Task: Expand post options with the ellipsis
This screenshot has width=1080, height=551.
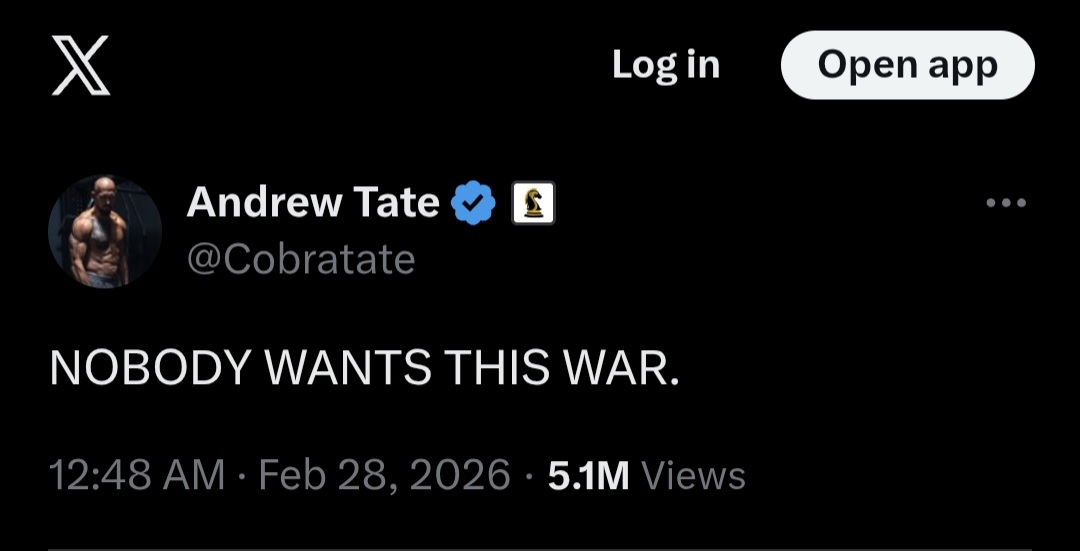Action: click(x=1006, y=203)
